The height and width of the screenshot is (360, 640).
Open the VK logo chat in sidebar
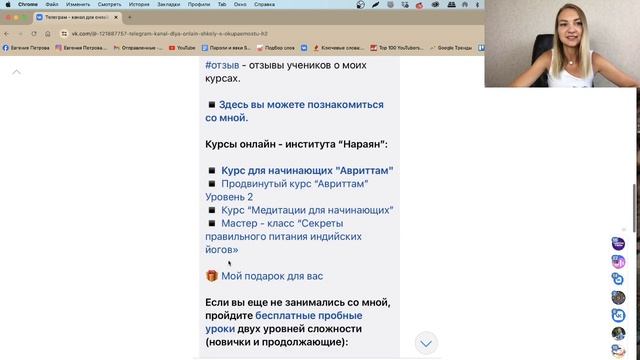[618, 316]
